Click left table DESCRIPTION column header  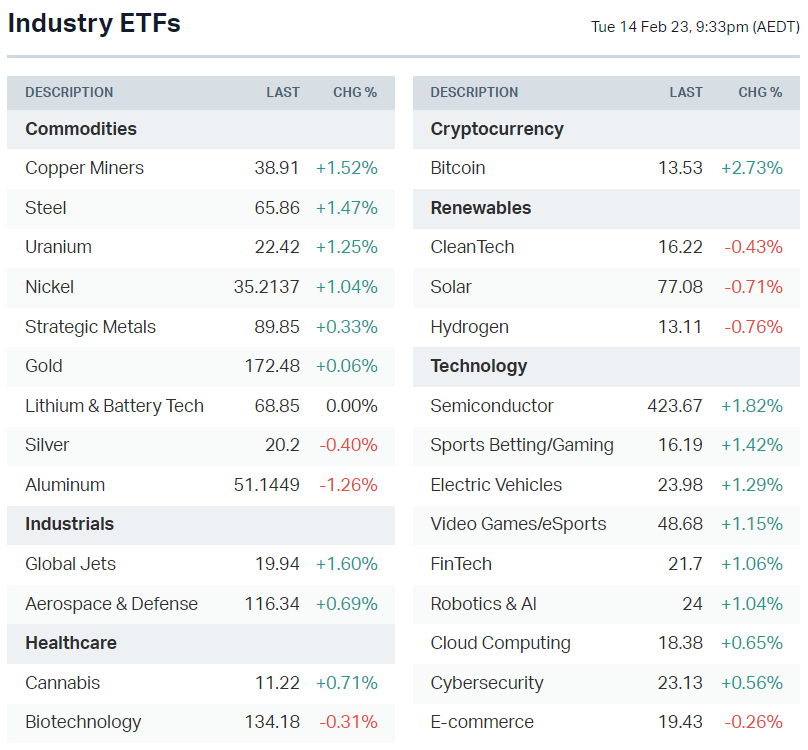coord(69,92)
